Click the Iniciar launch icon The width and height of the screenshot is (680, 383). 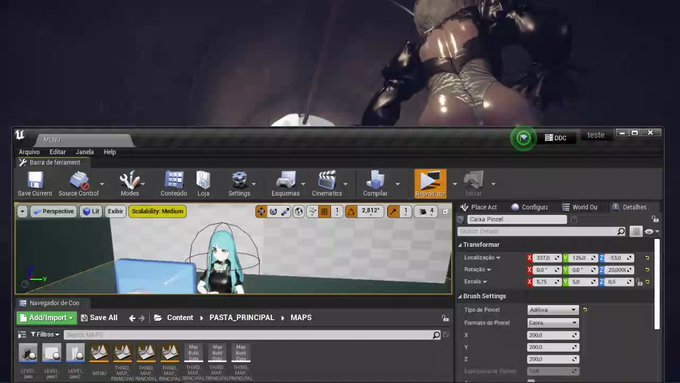(473, 184)
